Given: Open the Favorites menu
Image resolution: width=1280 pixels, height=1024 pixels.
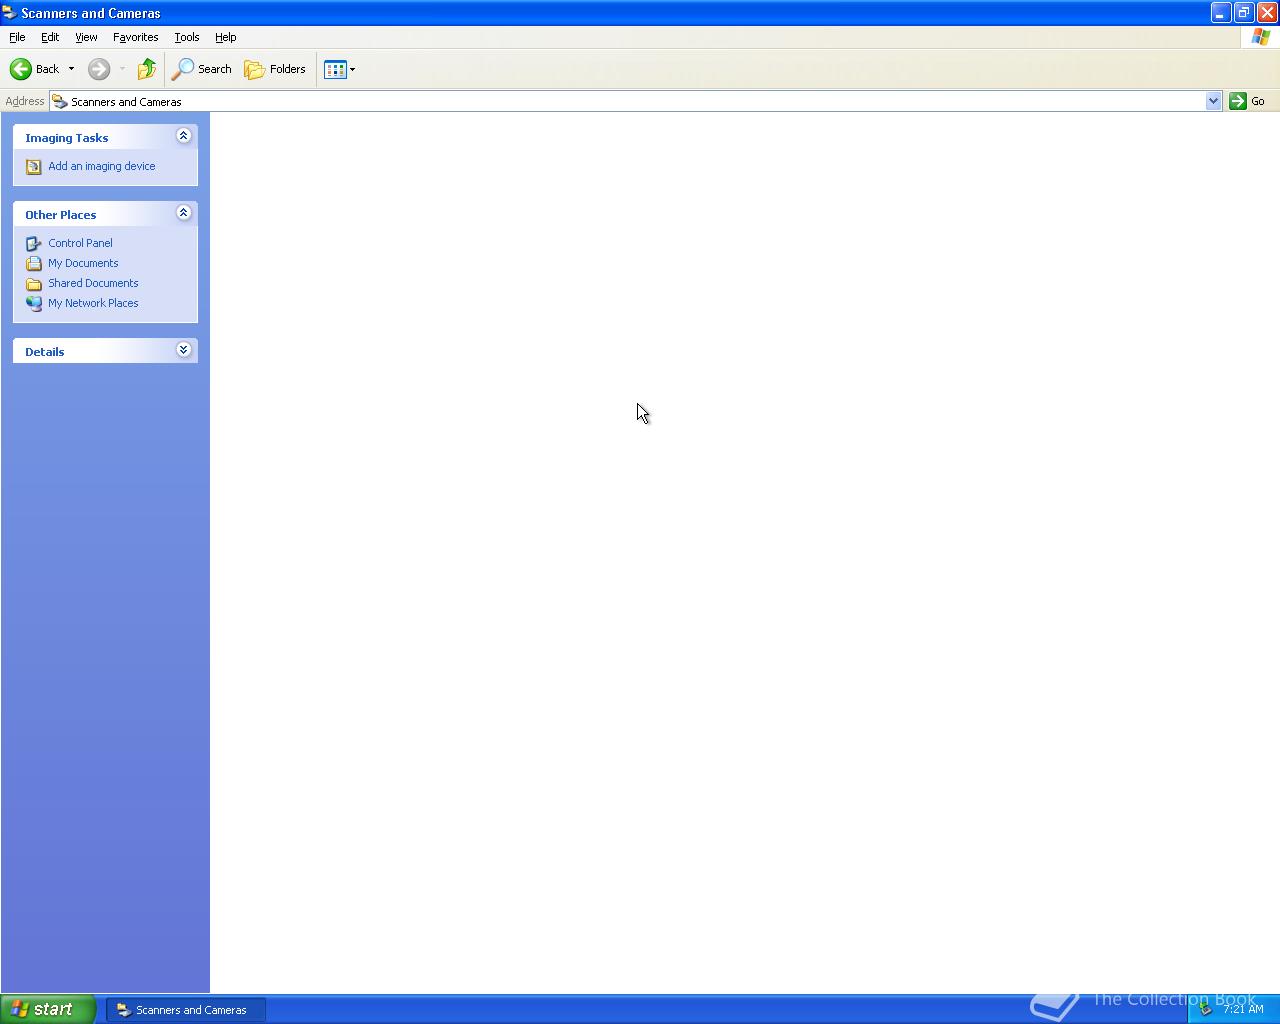Looking at the screenshot, I should tap(135, 37).
